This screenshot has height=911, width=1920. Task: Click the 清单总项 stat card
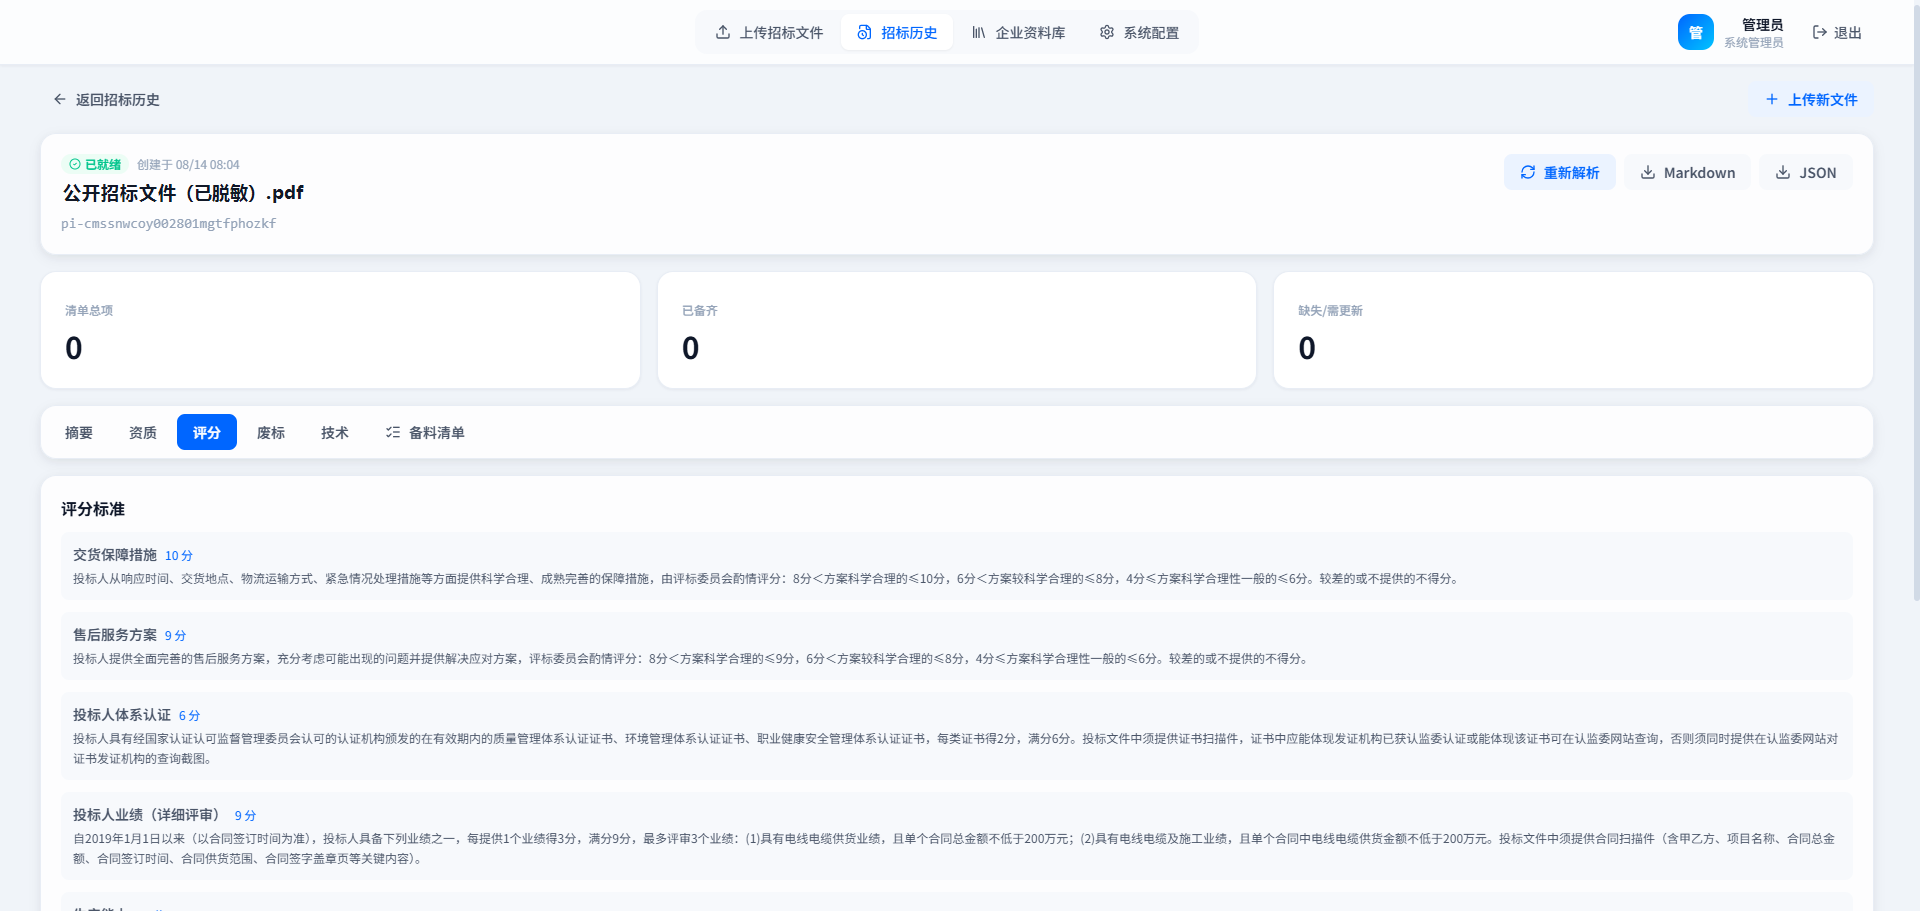[x=340, y=330]
